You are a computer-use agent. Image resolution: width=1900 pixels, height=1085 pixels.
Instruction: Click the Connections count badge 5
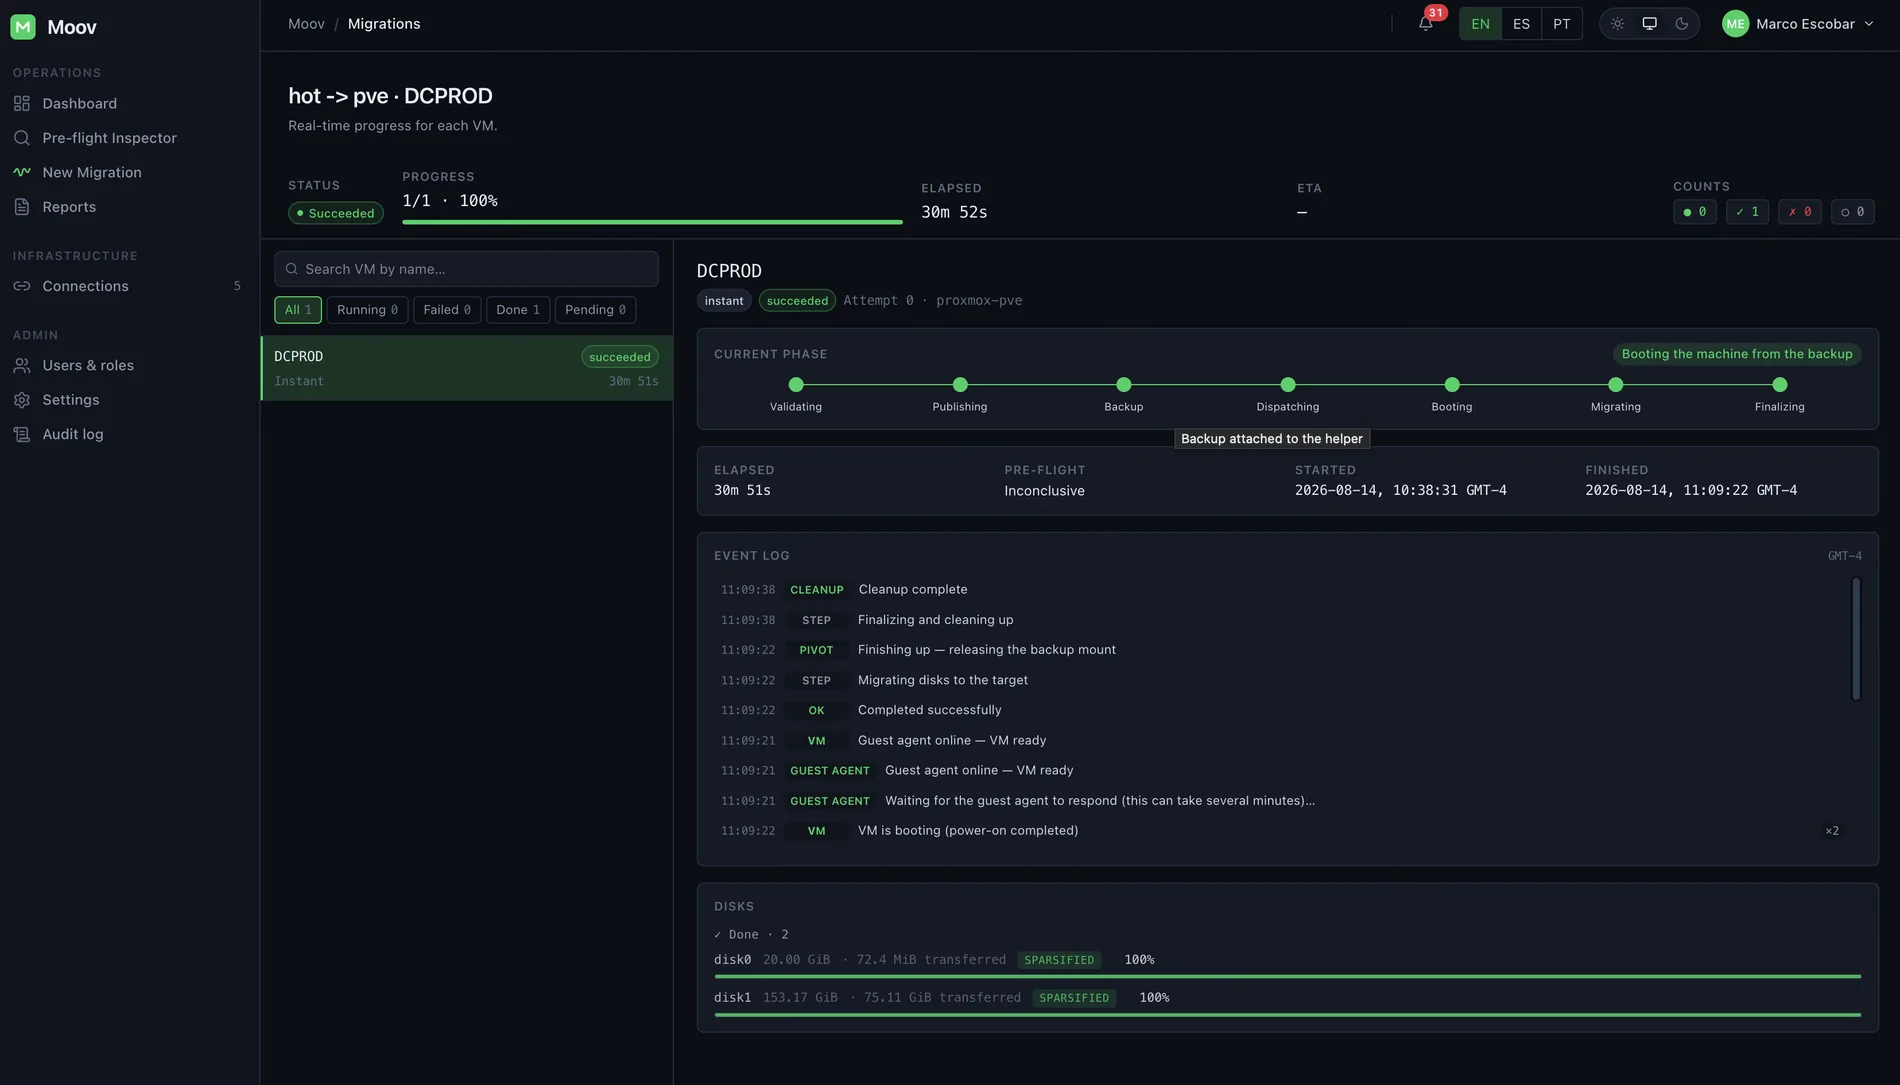[237, 286]
